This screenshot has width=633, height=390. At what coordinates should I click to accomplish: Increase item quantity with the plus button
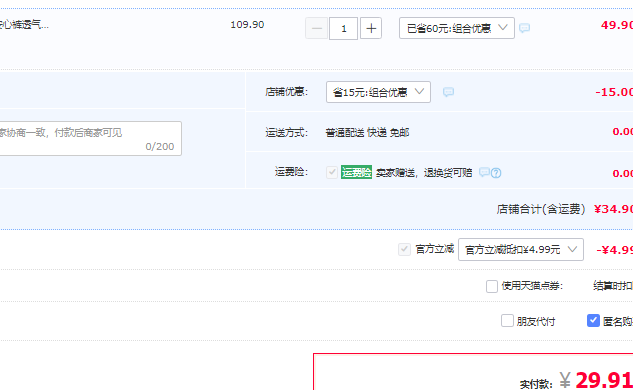click(x=371, y=28)
